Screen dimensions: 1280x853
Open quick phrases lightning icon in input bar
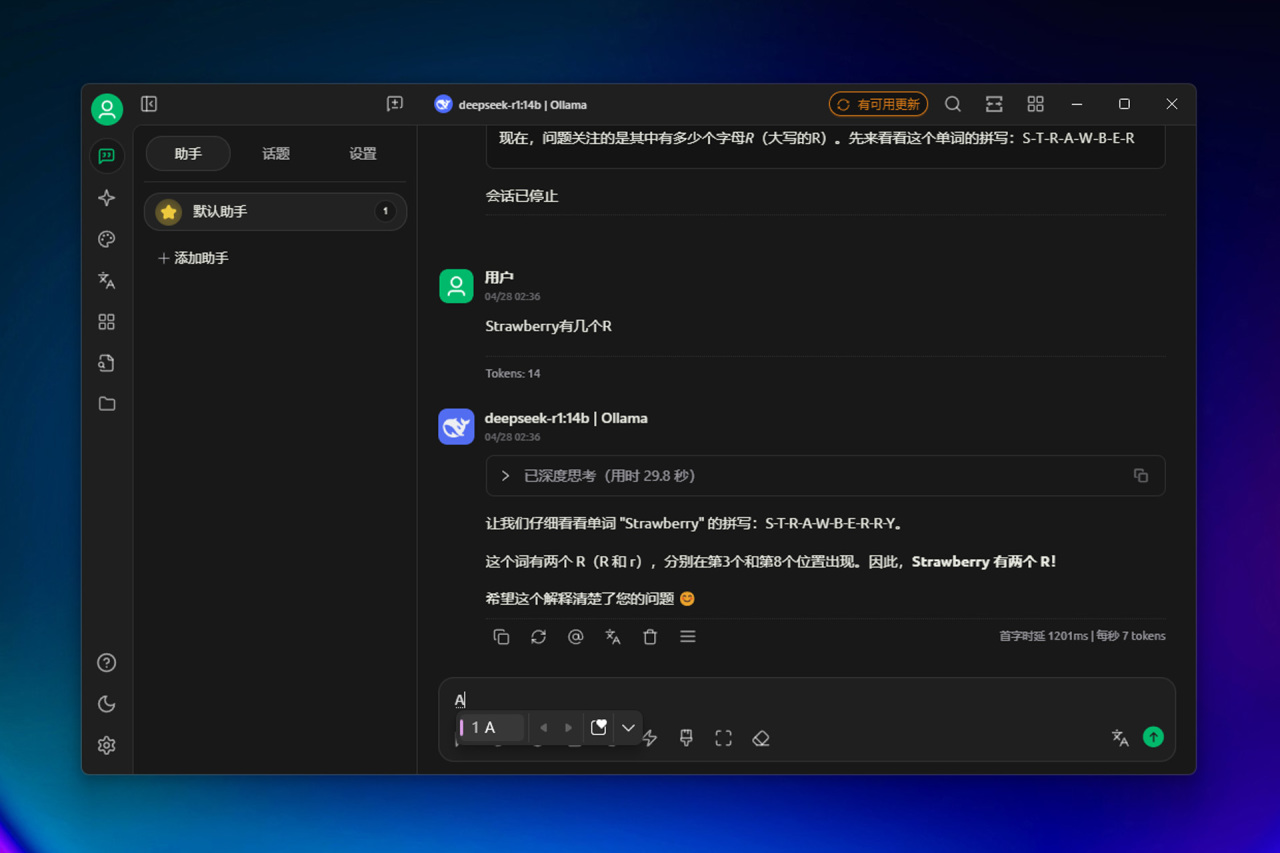pos(650,738)
